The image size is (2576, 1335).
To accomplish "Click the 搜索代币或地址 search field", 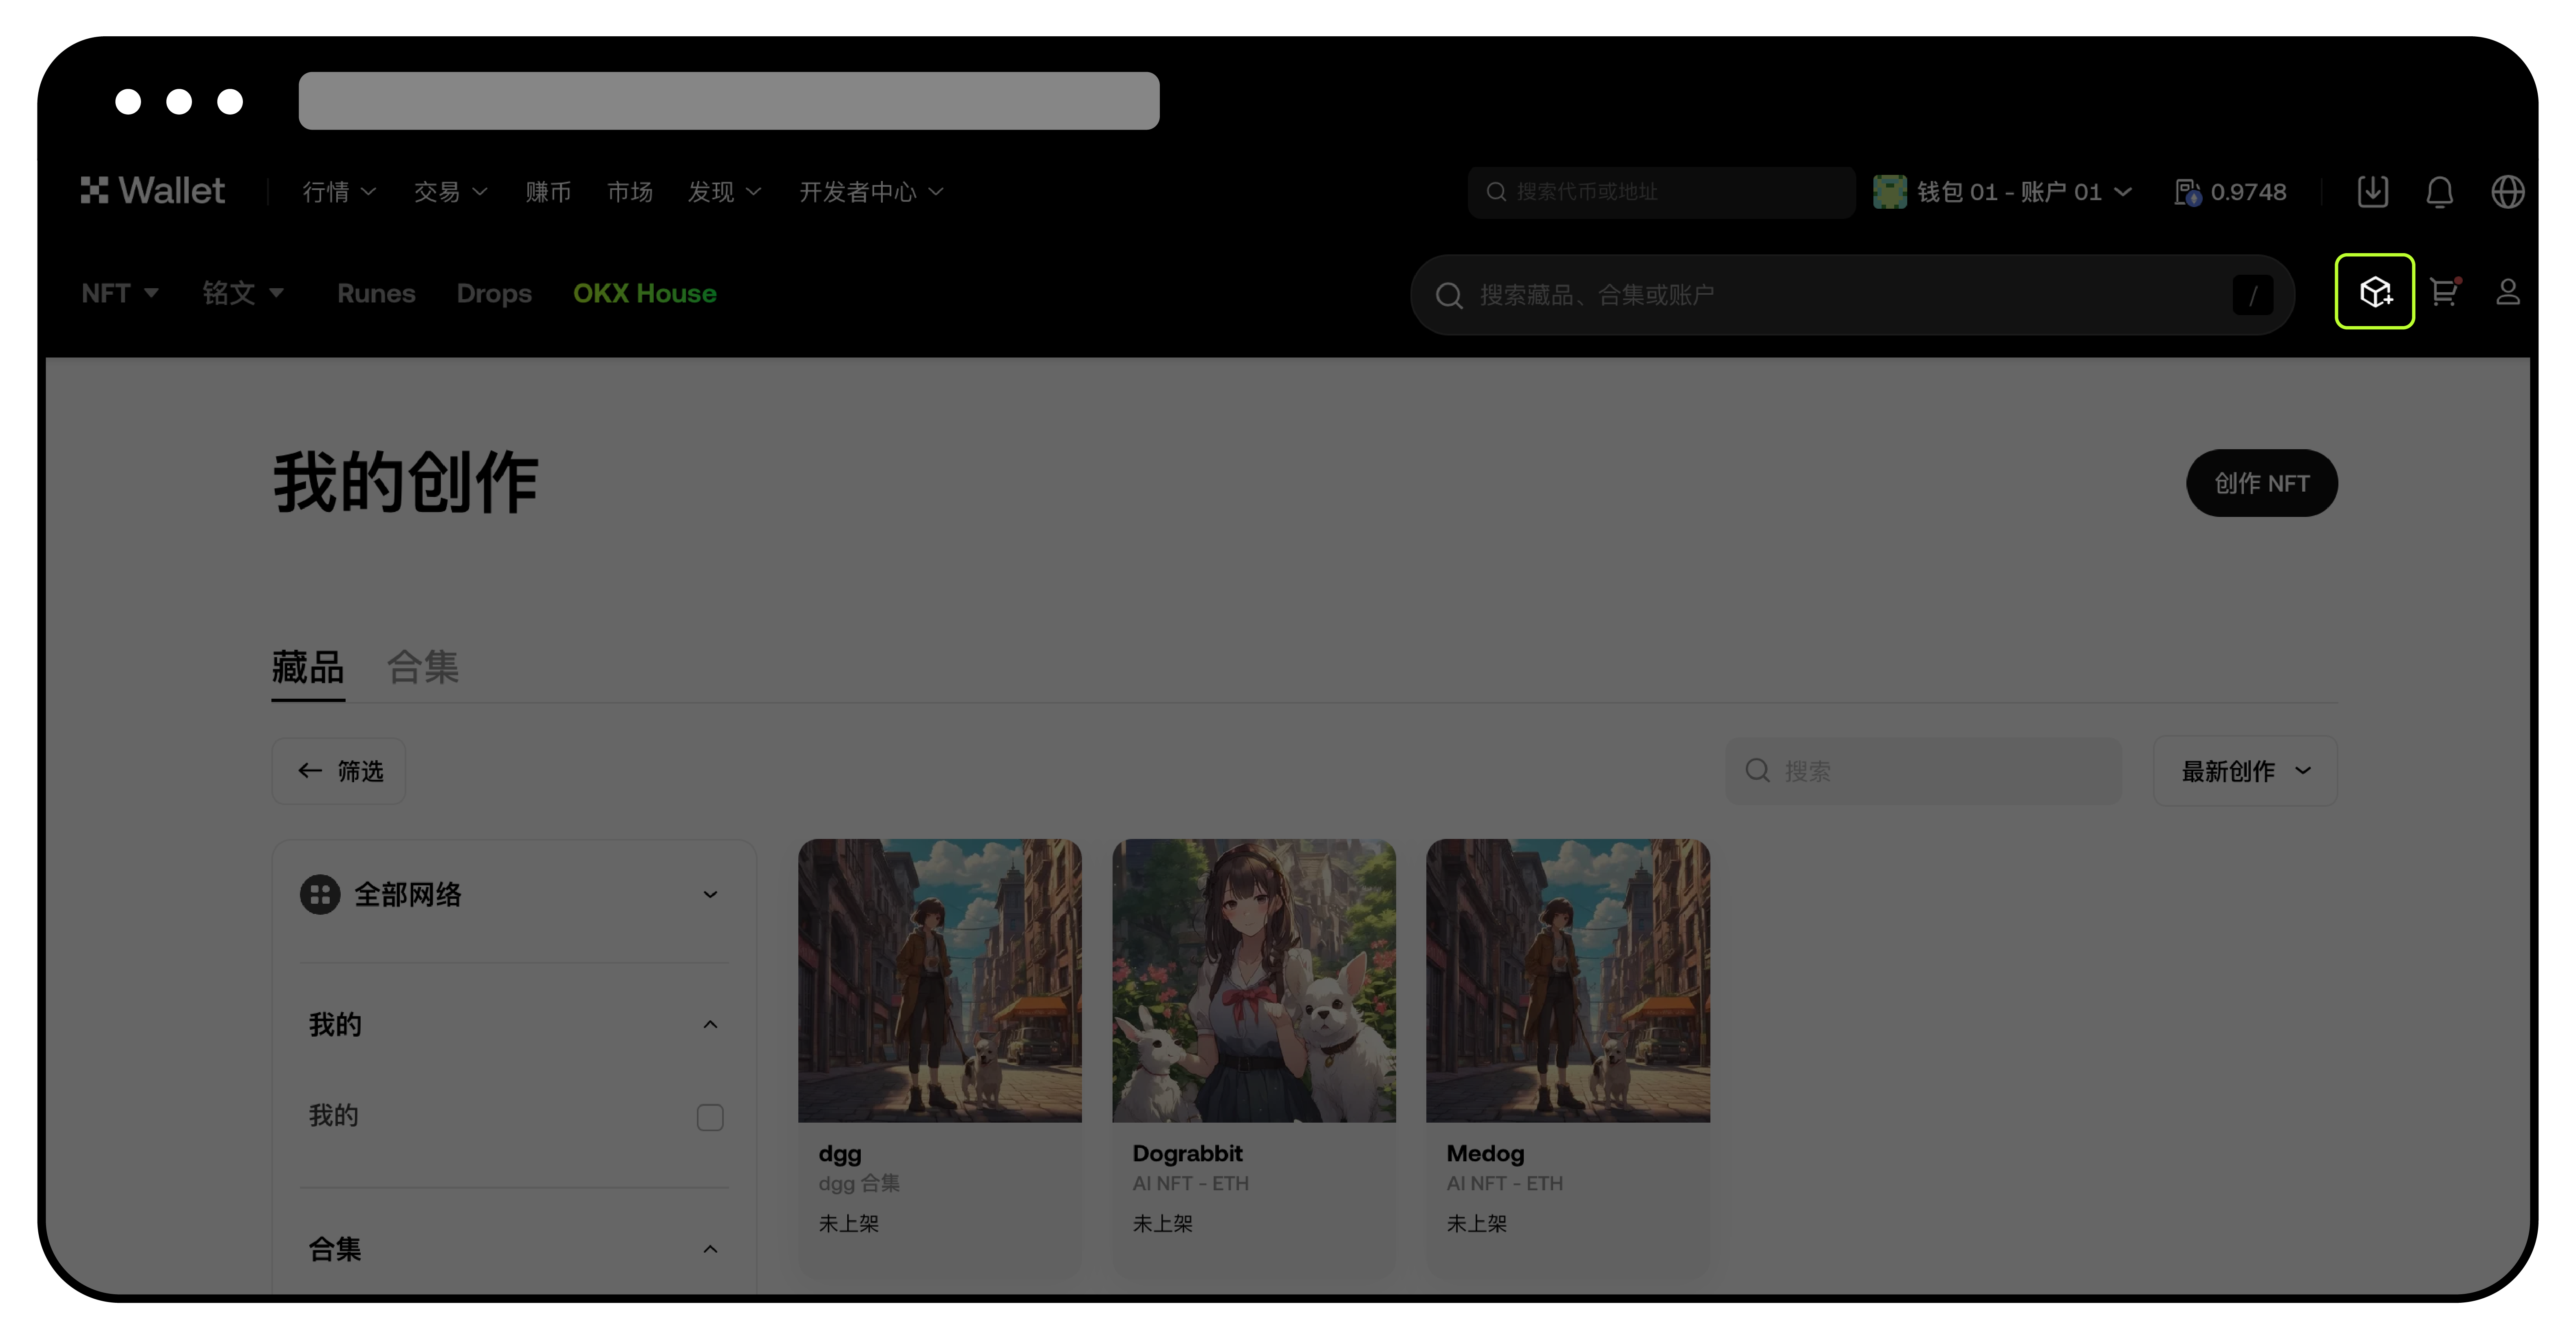I will [1661, 191].
